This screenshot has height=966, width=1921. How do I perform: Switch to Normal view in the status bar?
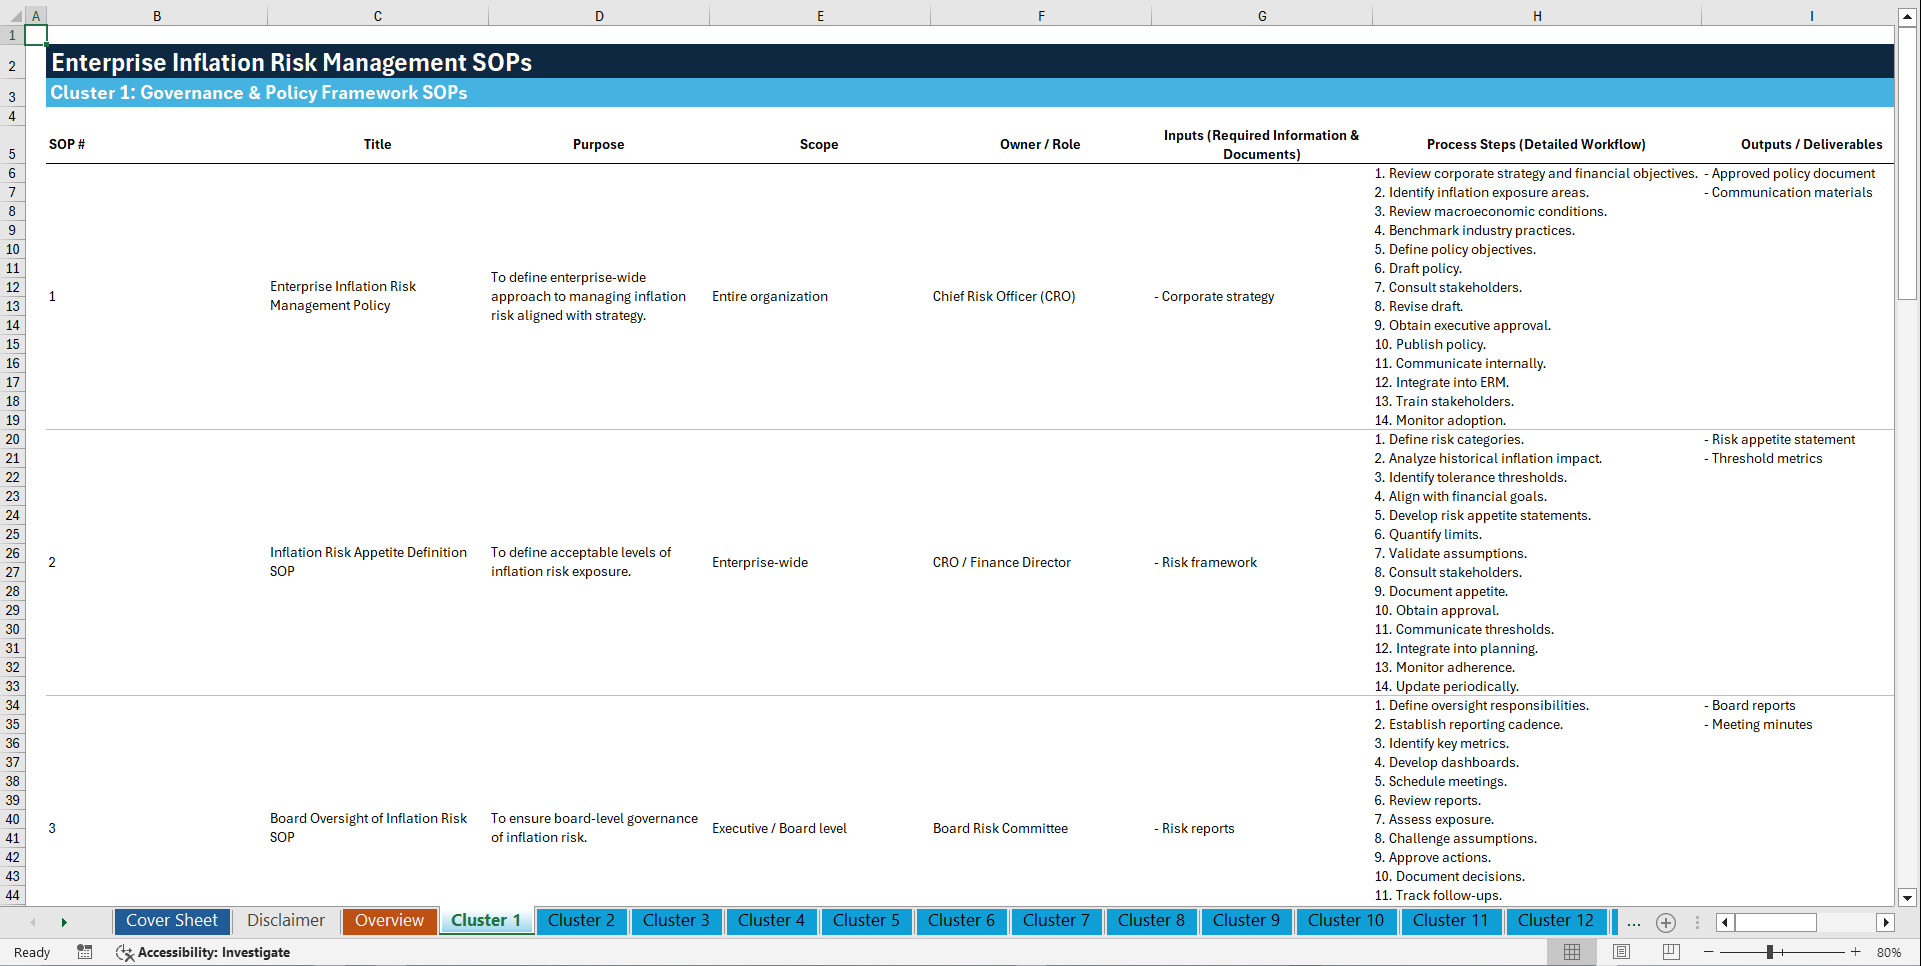[1571, 952]
